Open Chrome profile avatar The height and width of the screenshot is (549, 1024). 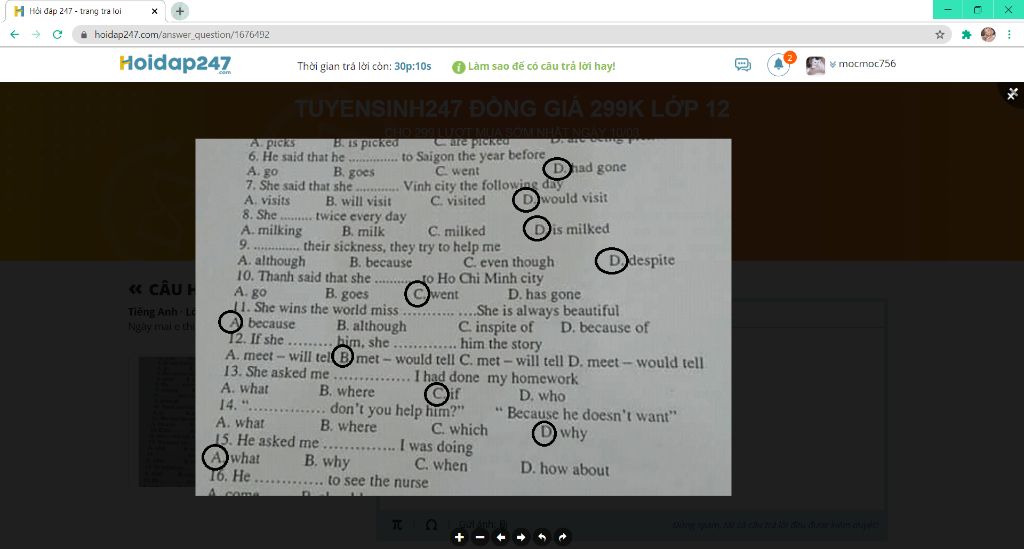(x=988, y=35)
